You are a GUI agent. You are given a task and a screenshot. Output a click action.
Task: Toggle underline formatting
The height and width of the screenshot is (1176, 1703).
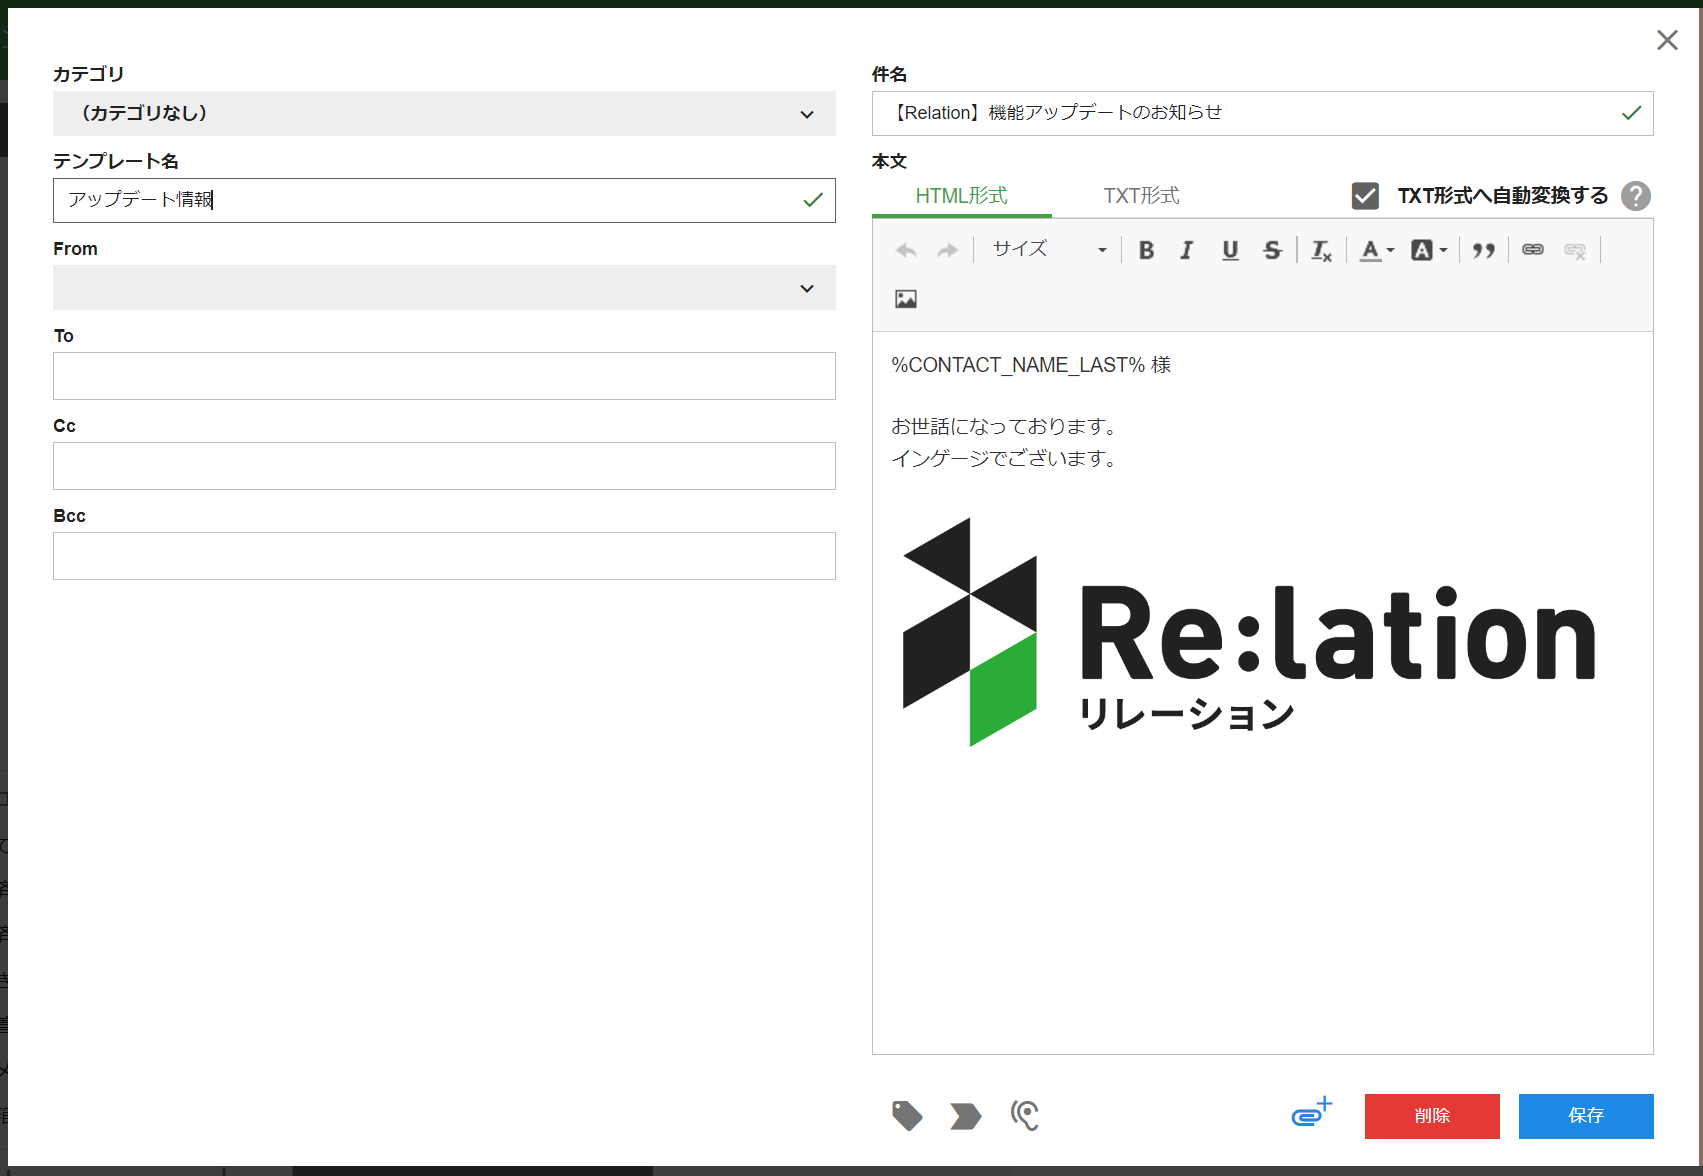(x=1230, y=250)
